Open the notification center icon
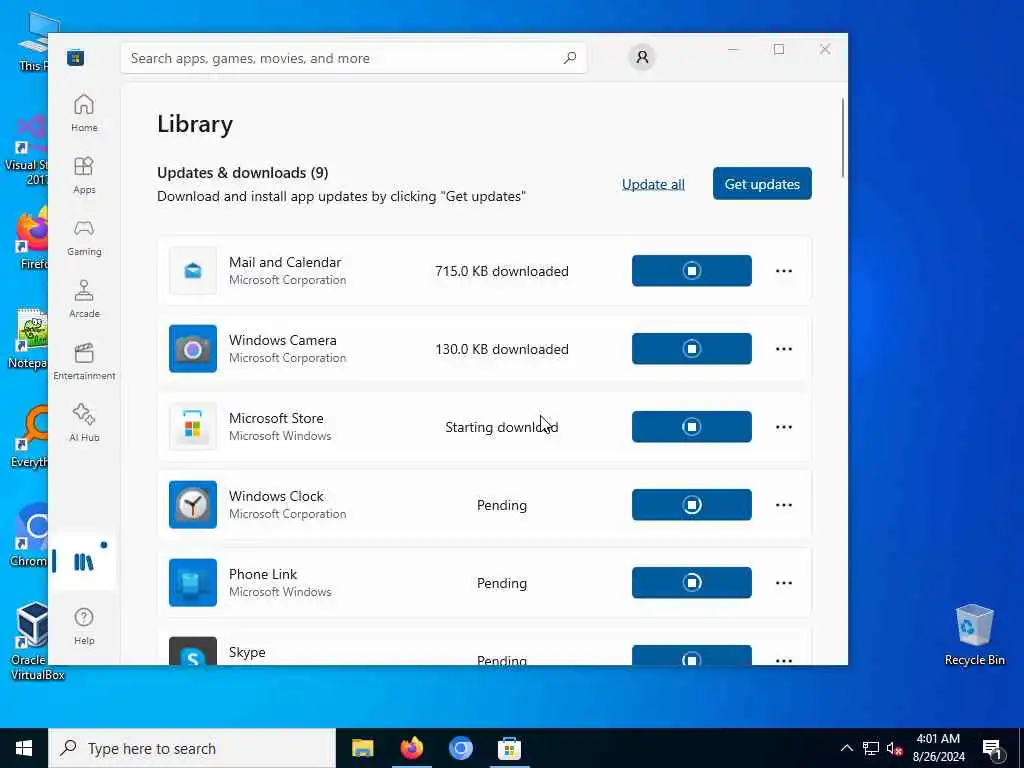The height and width of the screenshot is (768, 1024). click(993, 749)
